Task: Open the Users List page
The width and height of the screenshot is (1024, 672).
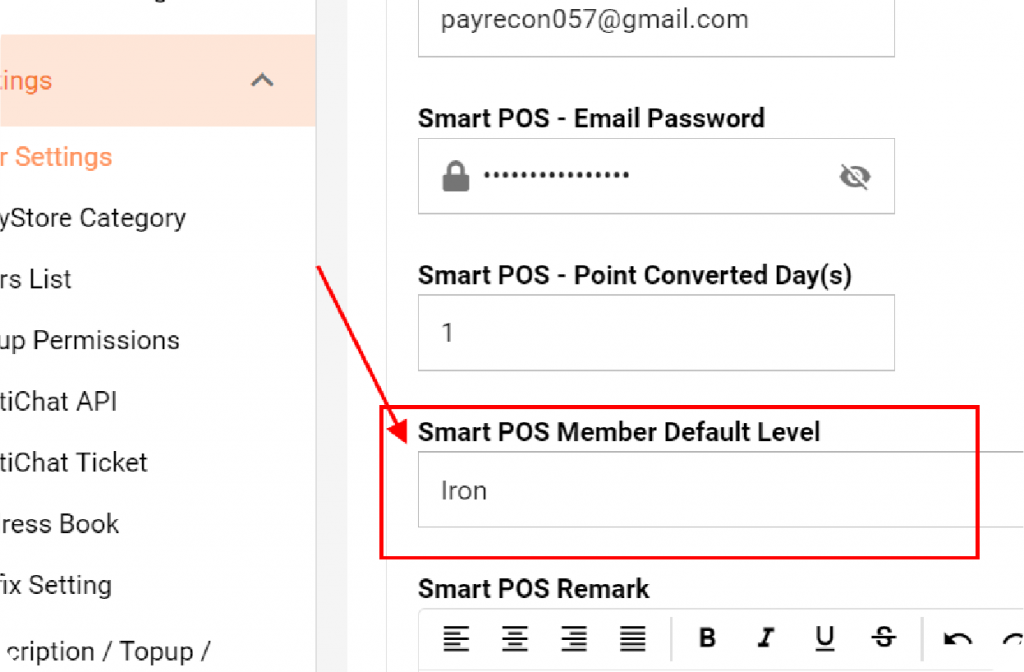Action: click(35, 280)
